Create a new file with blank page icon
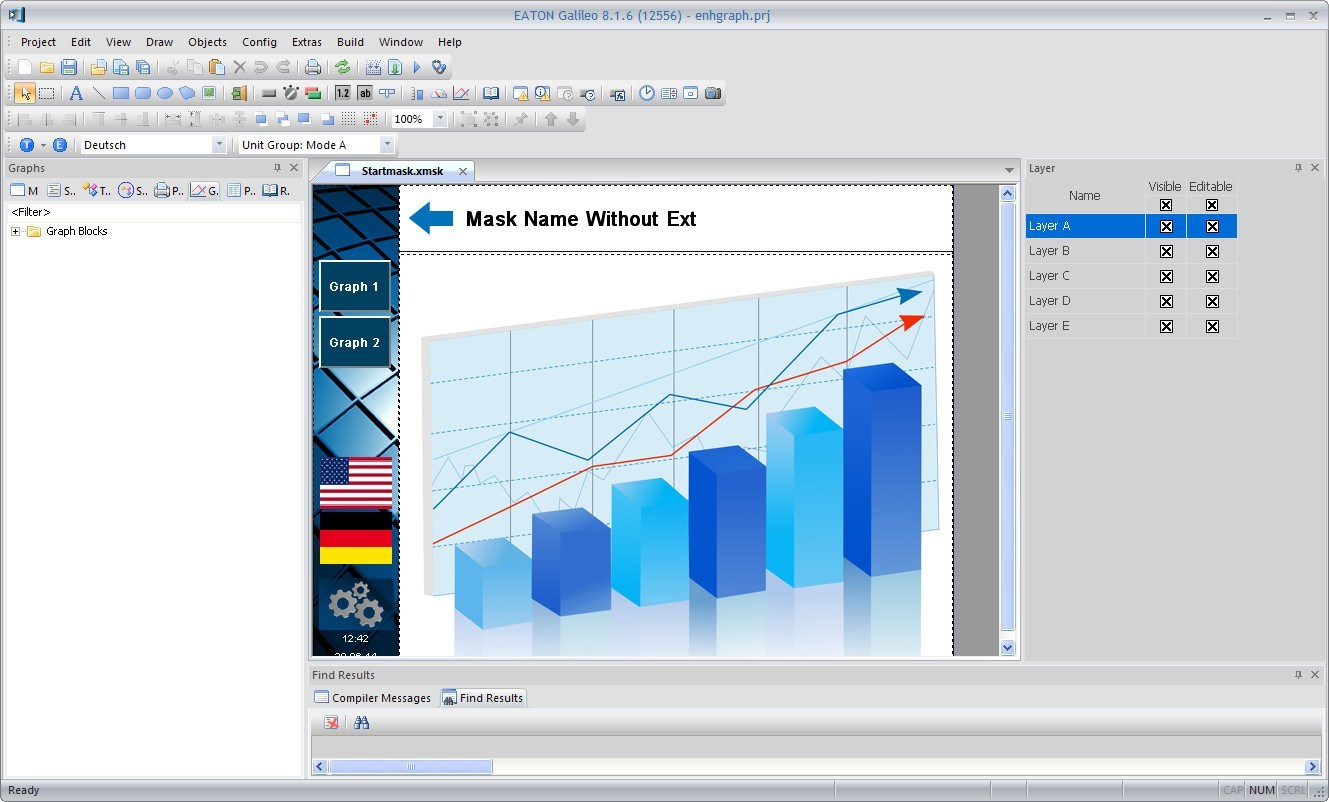This screenshot has width=1329, height=802. (25, 67)
